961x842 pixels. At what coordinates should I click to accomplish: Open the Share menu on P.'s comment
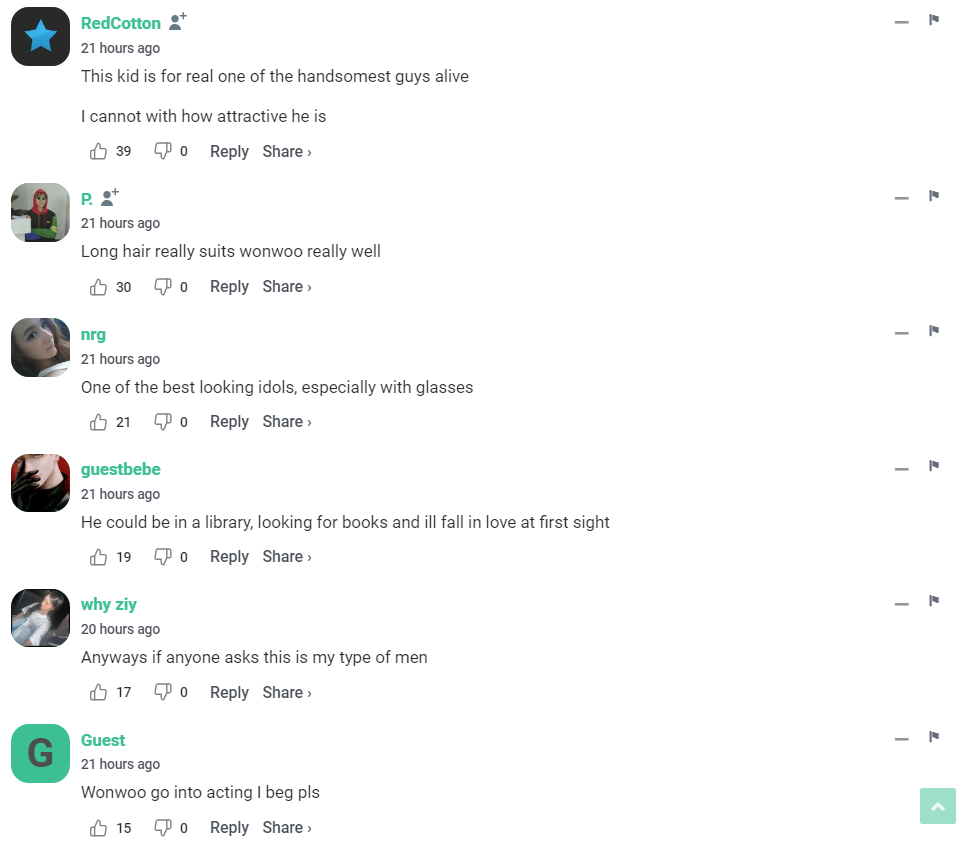tap(287, 287)
